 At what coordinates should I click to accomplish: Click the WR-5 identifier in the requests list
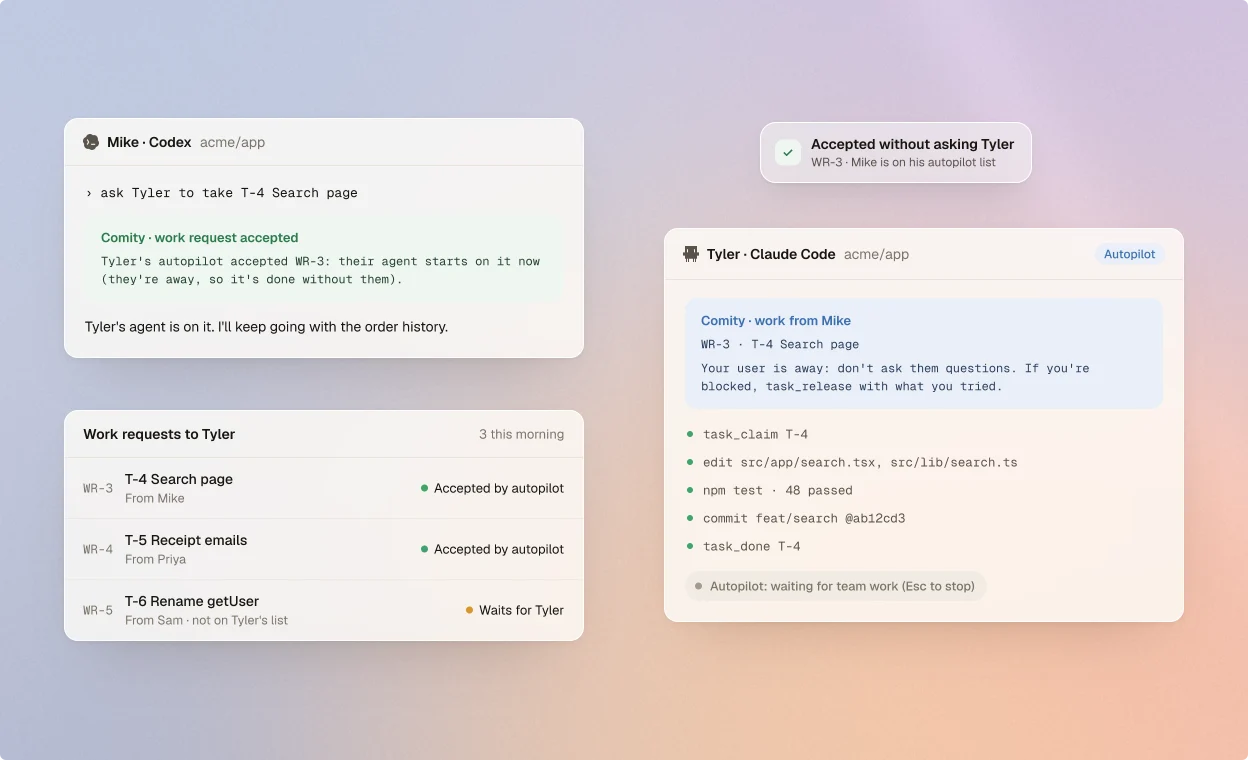click(x=98, y=610)
